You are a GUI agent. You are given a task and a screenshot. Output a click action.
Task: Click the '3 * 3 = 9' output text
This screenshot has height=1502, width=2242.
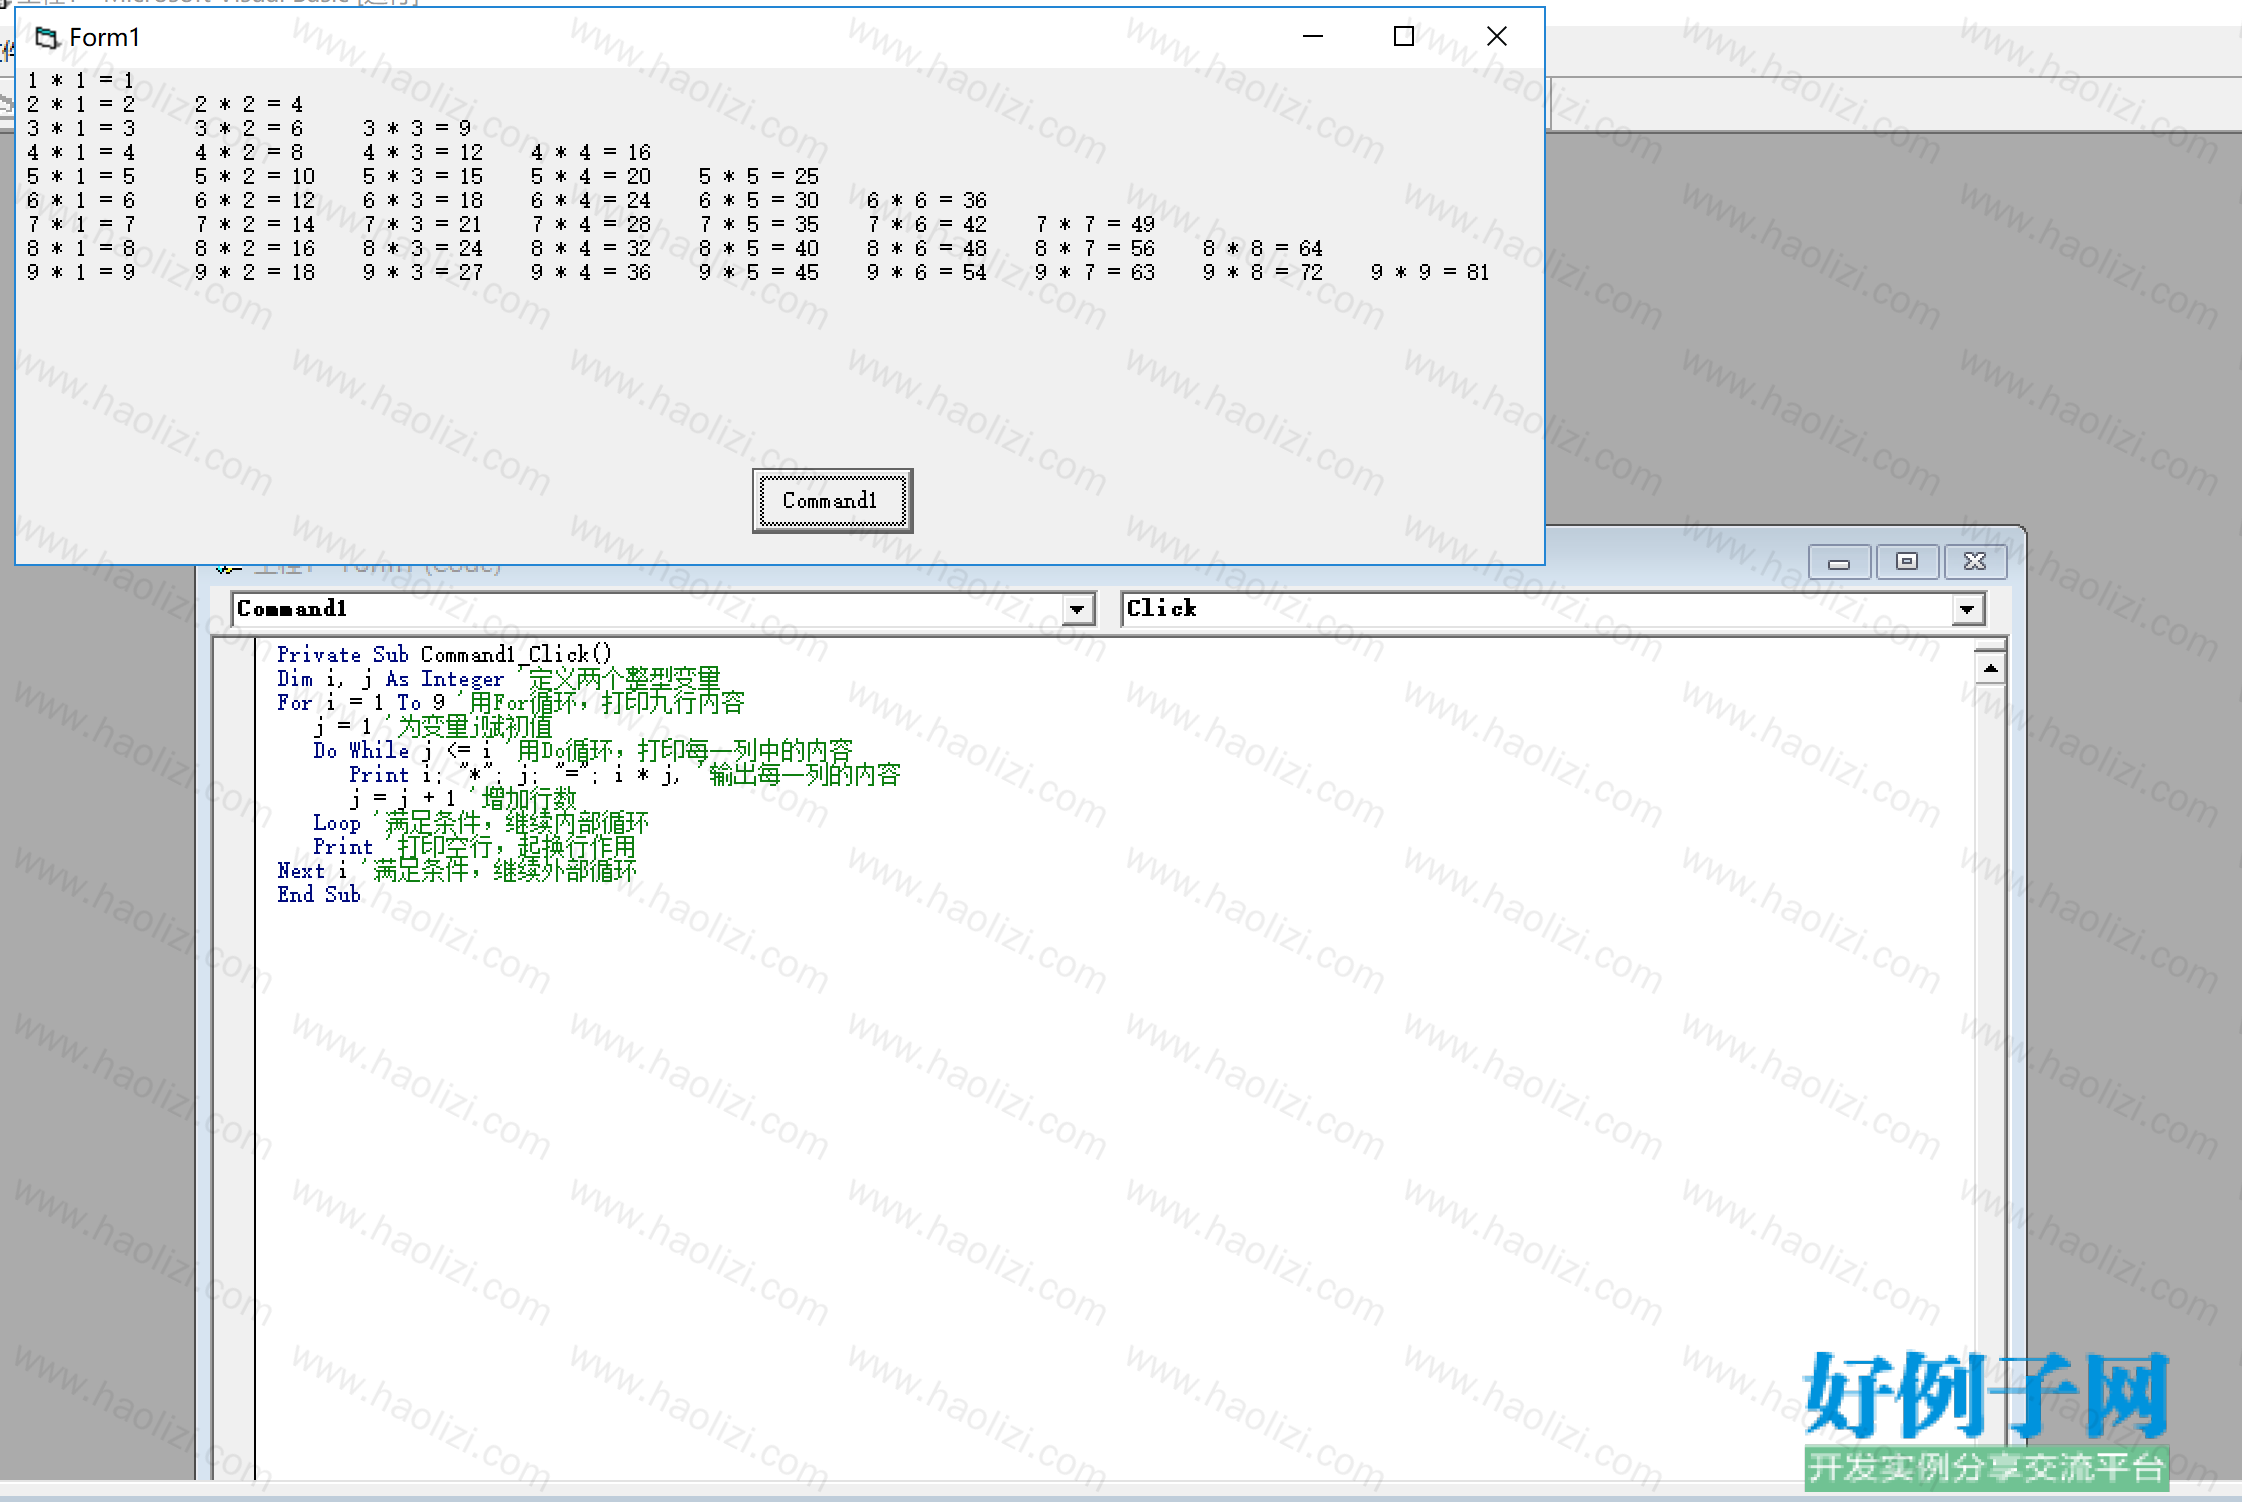[x=417, y=128]
